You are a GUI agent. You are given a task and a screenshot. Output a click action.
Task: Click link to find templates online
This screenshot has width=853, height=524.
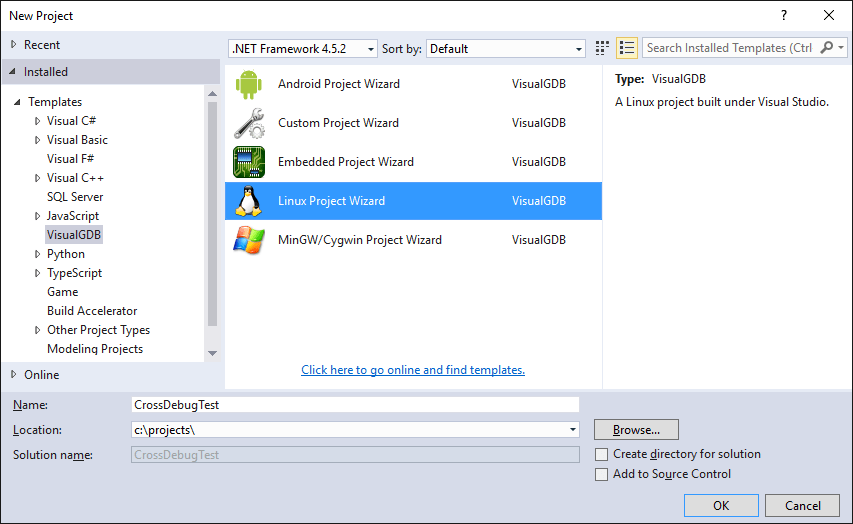click(x=413, y=370)
